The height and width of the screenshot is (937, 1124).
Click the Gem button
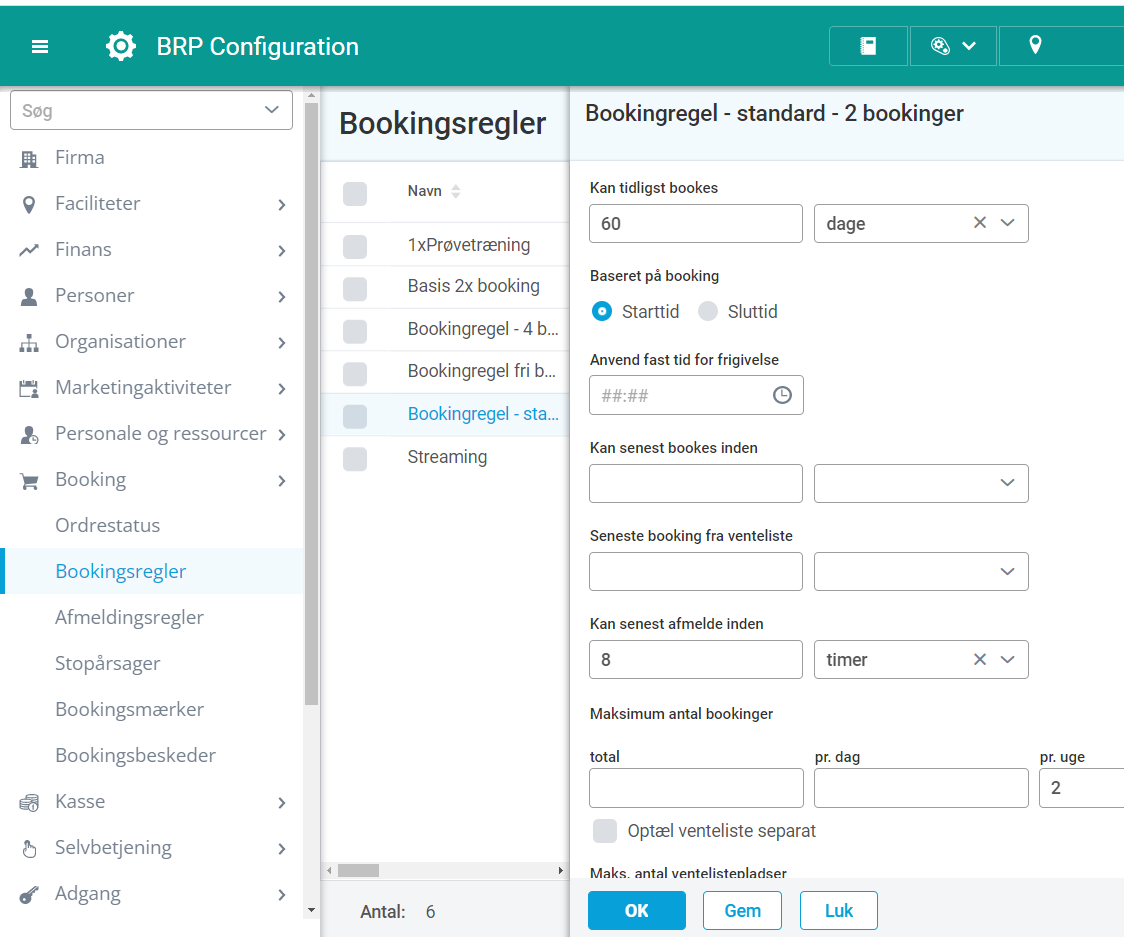click(x=742, y=911)
